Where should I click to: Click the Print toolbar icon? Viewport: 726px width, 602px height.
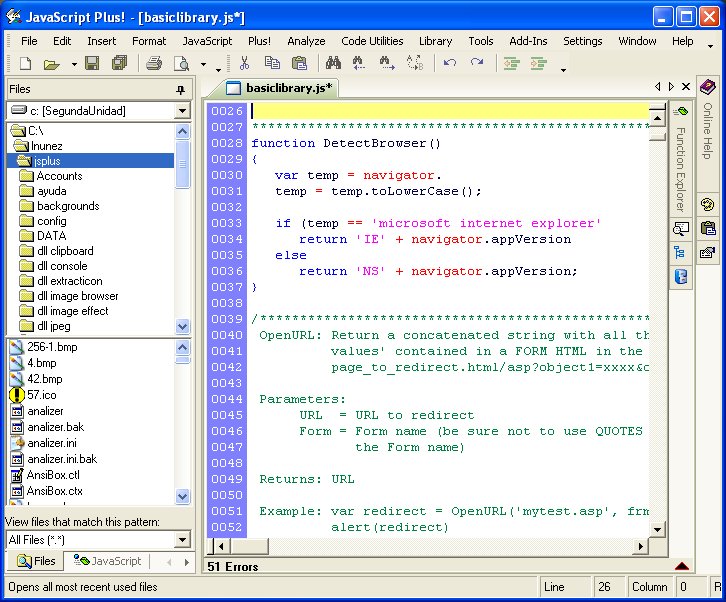click(154, 63)
